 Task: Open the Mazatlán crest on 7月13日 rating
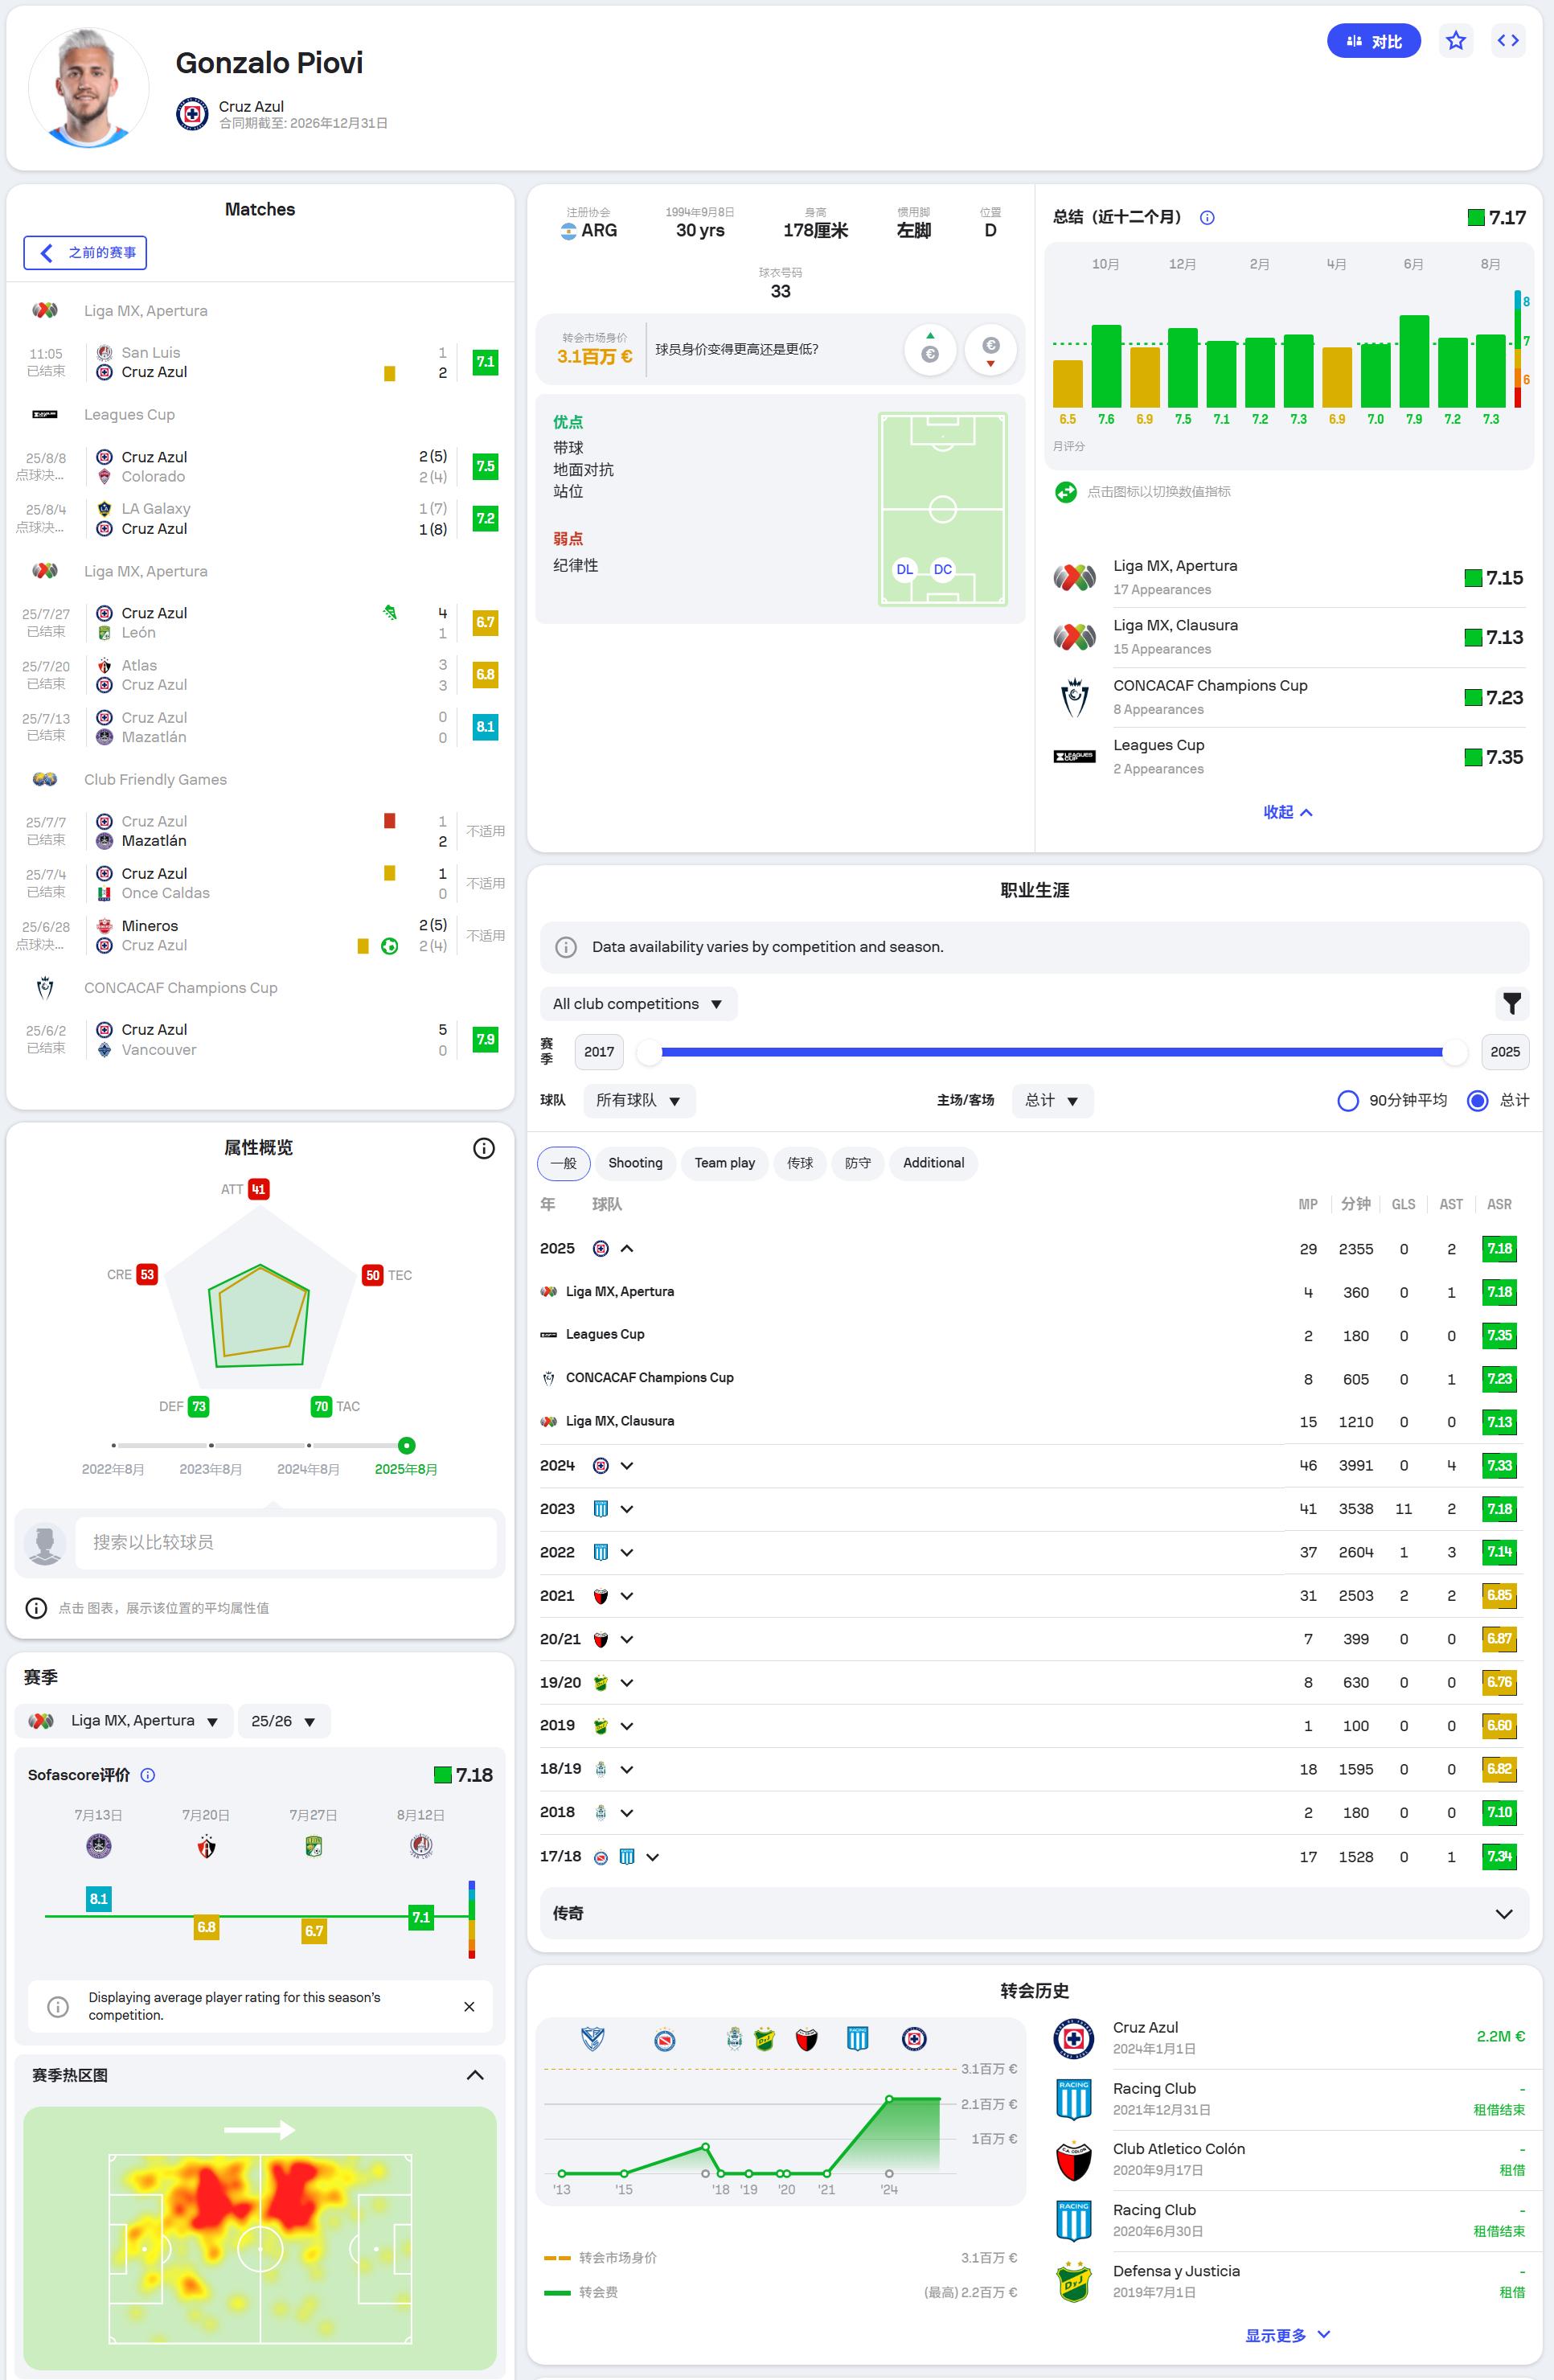click(x=98, y=1846)
